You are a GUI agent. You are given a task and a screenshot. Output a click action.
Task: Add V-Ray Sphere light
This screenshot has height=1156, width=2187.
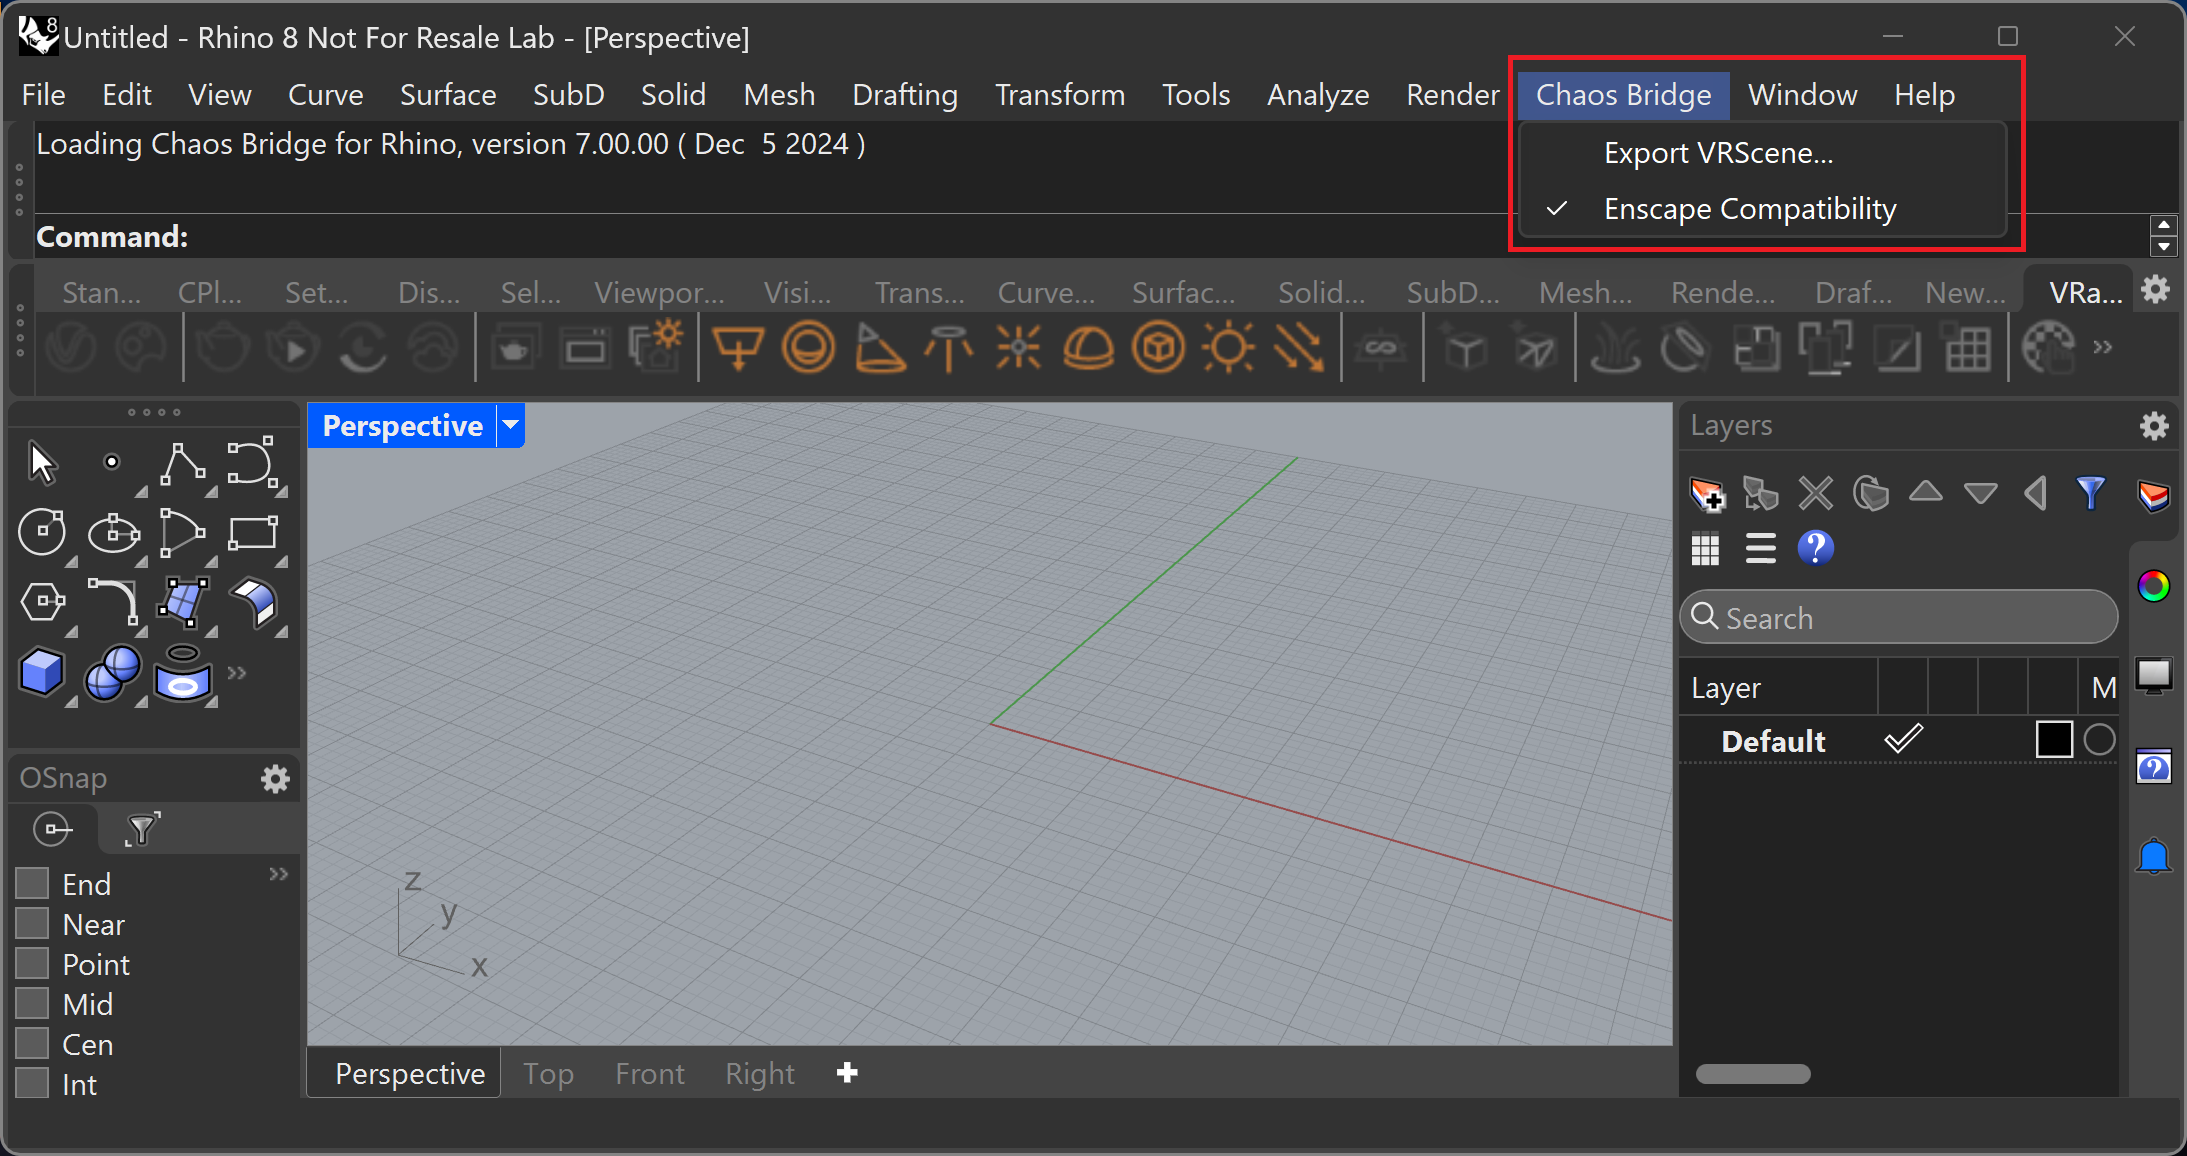point(808,348)
